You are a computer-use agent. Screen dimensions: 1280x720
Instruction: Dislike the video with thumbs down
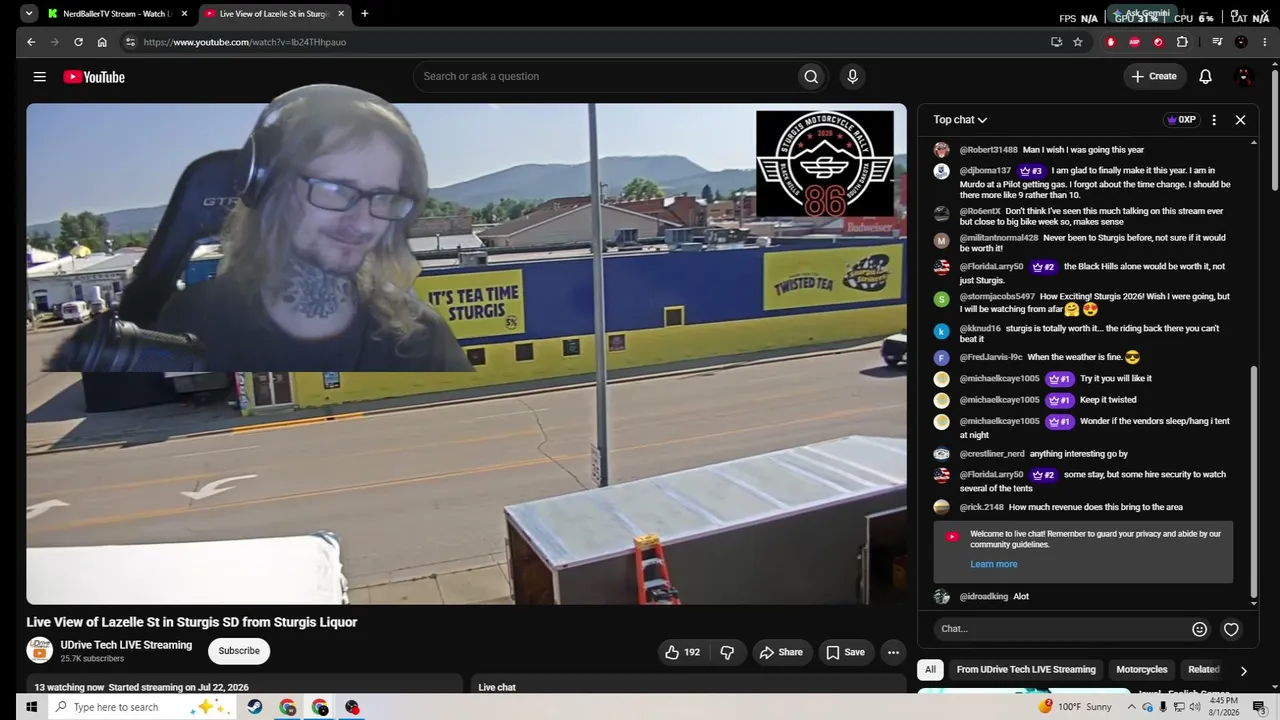727,652
